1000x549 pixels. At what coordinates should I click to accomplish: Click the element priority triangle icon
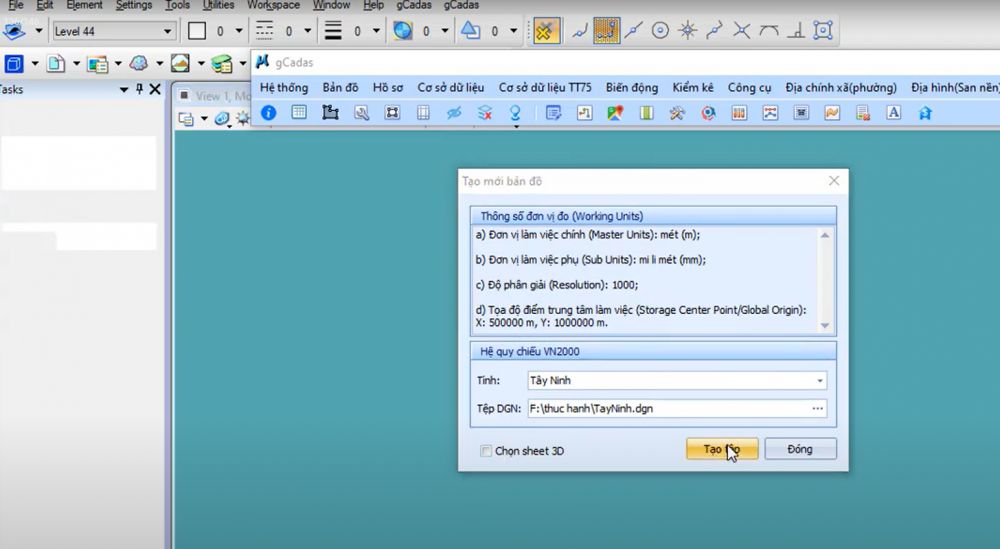[471, 30]
